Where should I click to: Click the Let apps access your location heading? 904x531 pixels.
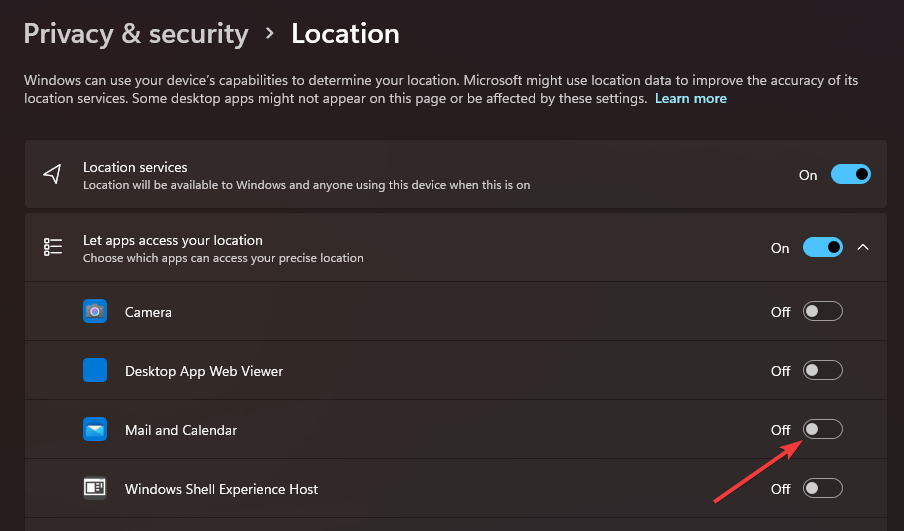click(173, 240)
